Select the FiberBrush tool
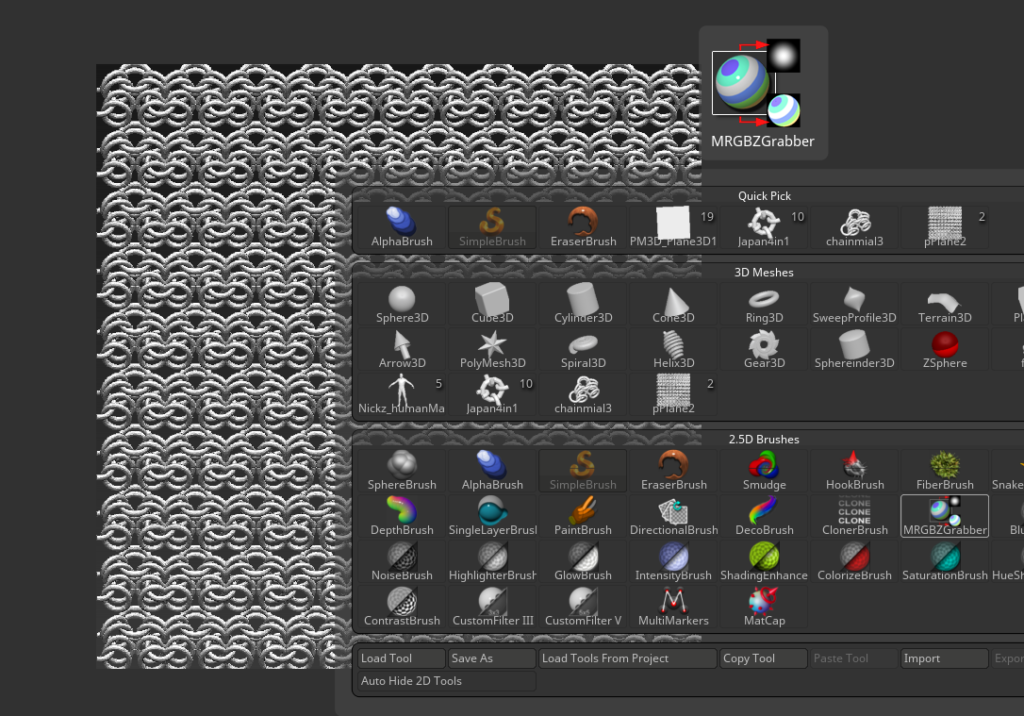The width and height of the screenshot is (1024, 716). (945, 471)
